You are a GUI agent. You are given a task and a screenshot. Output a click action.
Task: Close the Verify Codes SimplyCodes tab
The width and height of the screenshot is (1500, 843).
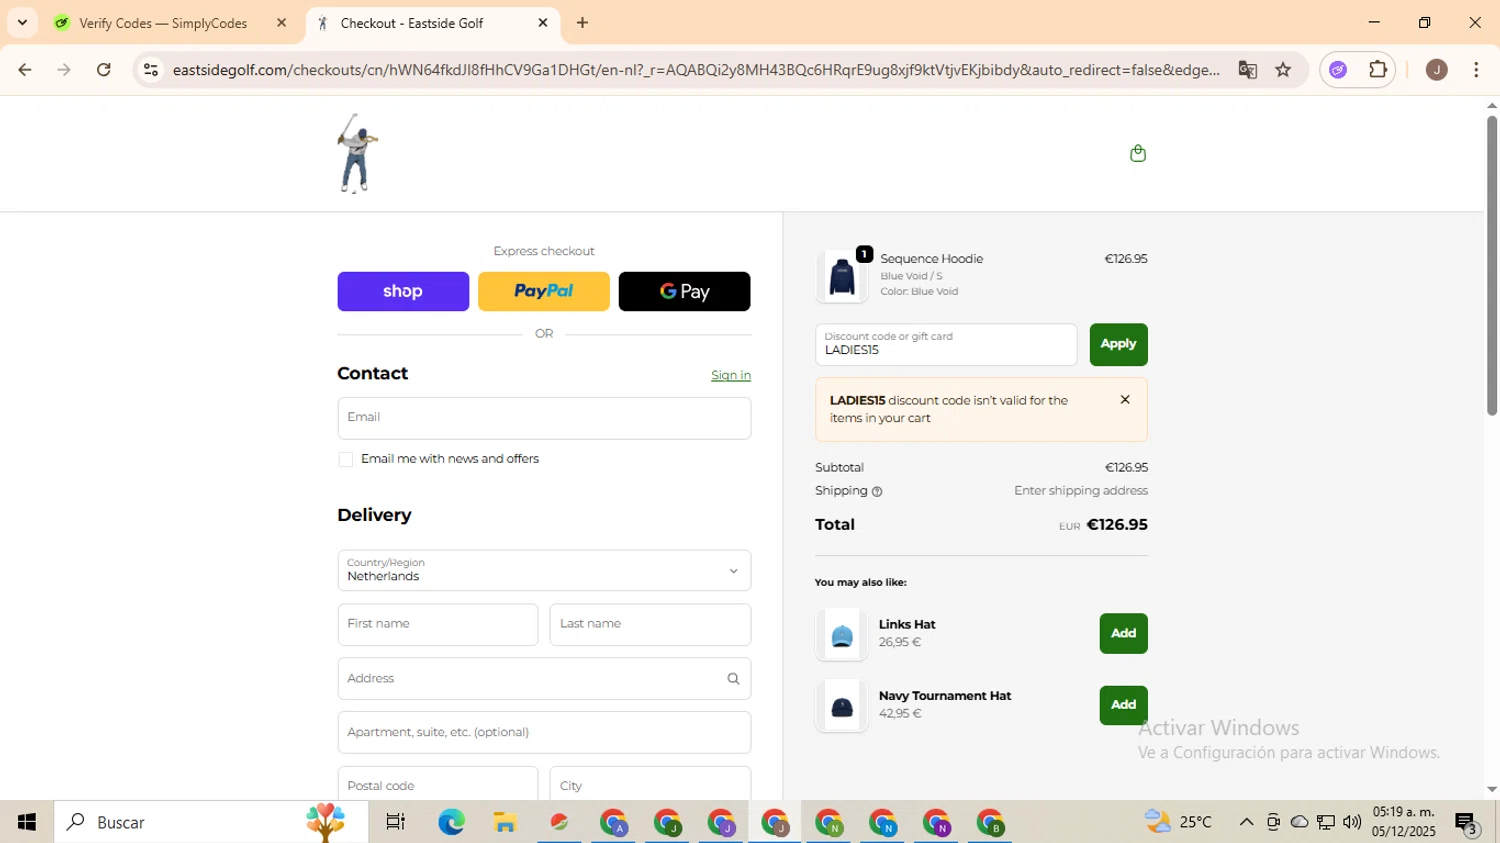281,23
